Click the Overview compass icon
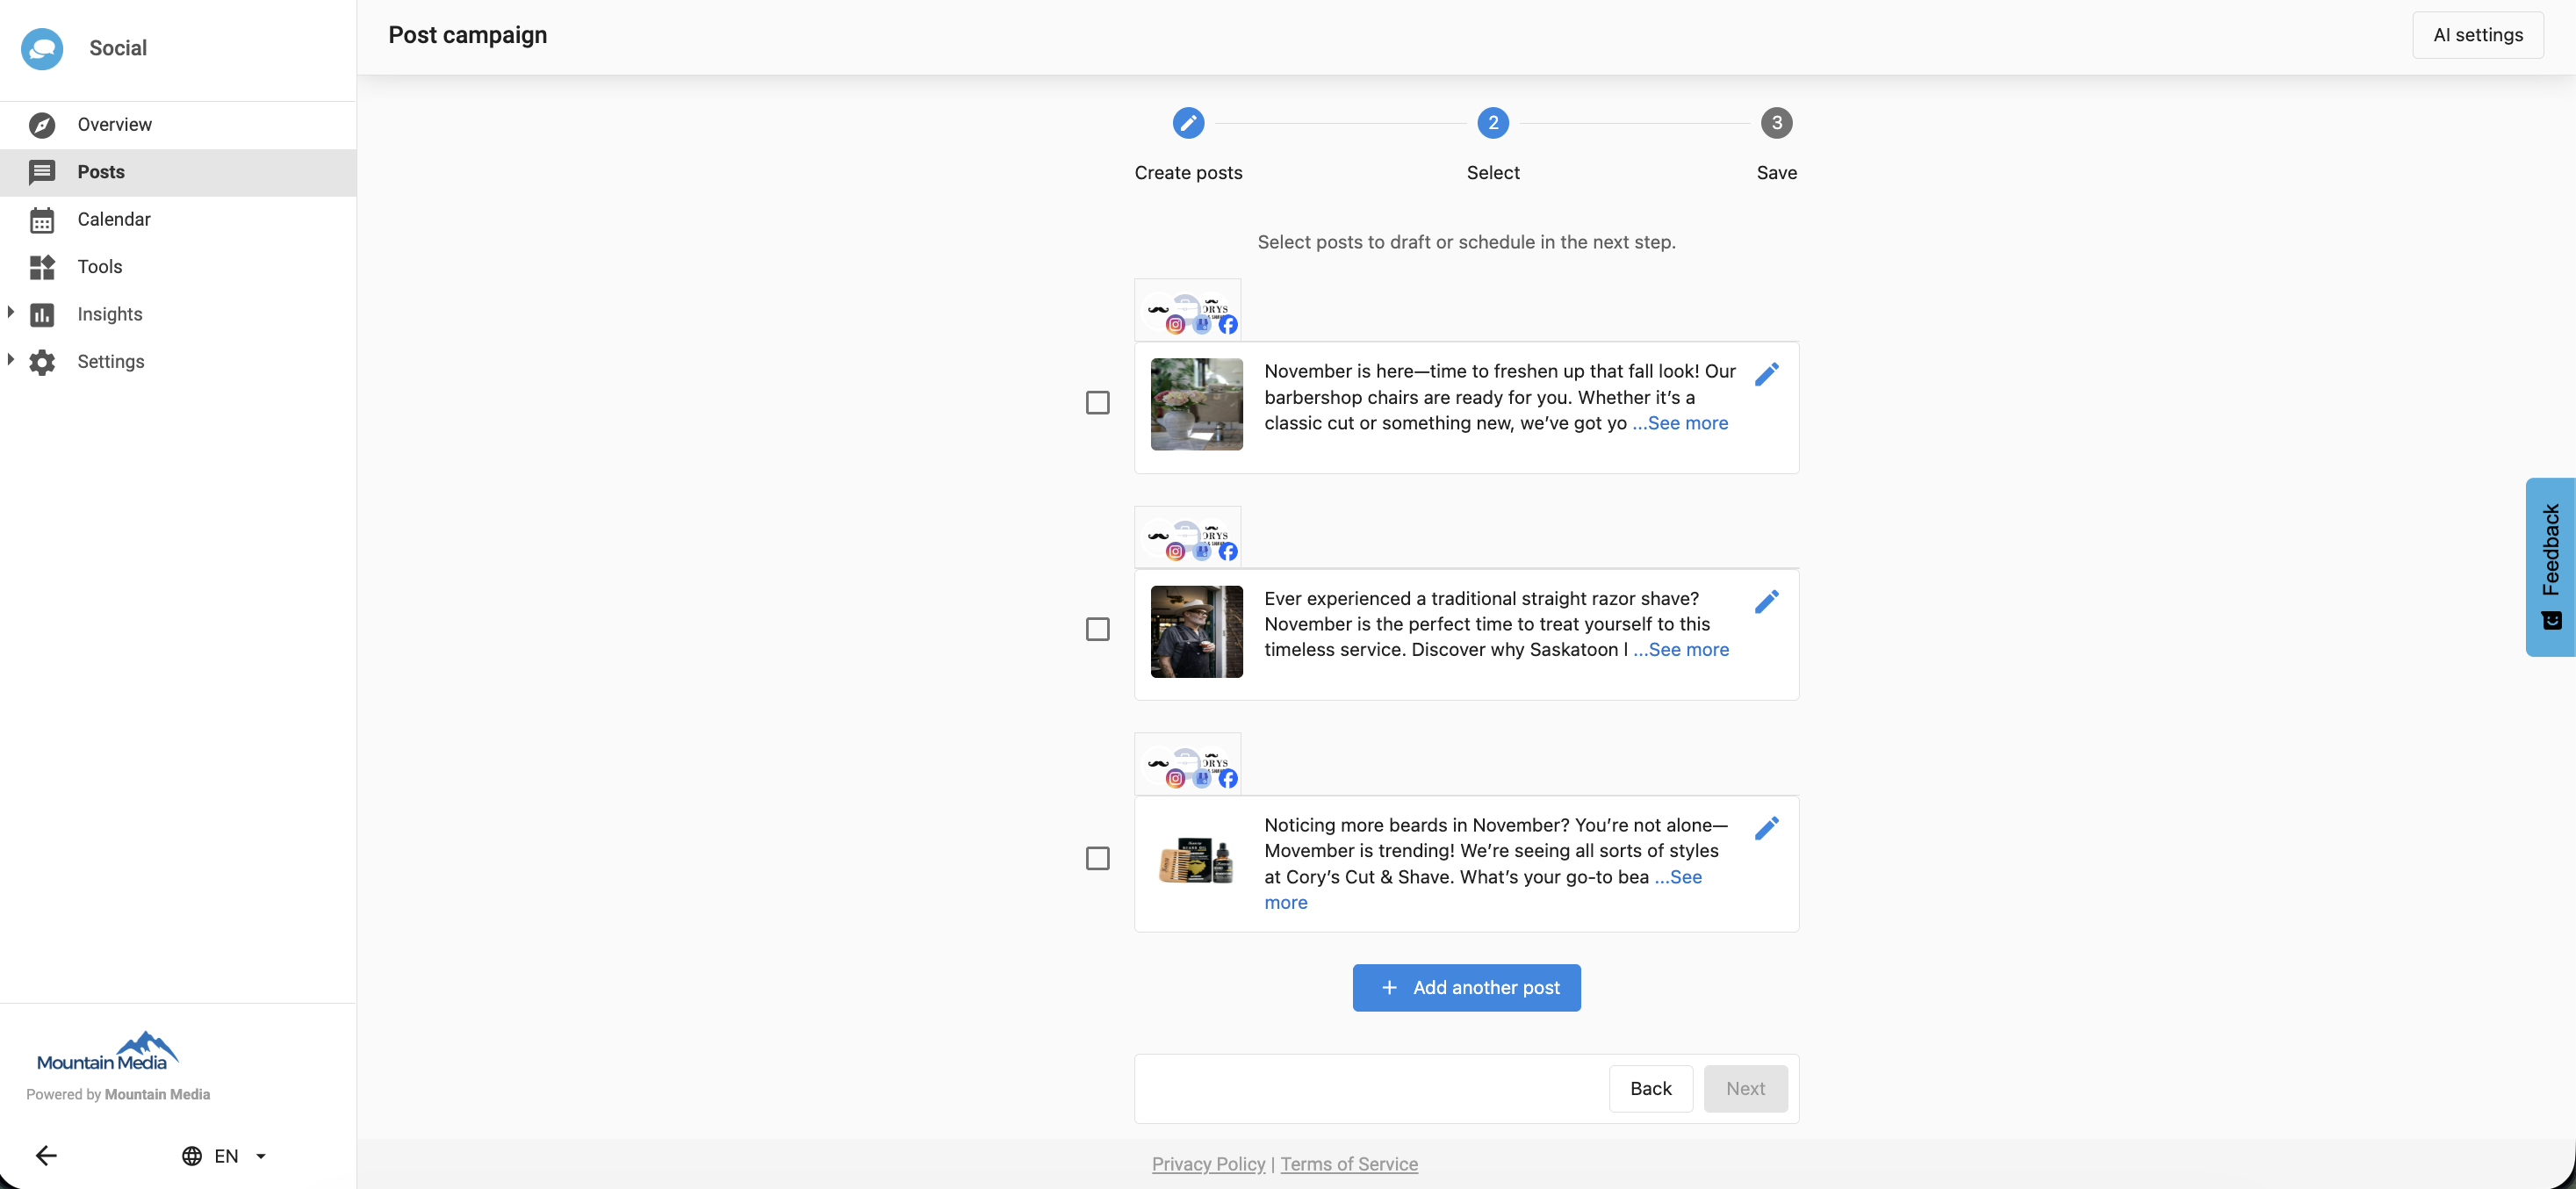Image resolution: width=2576 pixels, height=1189 pixels. [x=42, y=125]
